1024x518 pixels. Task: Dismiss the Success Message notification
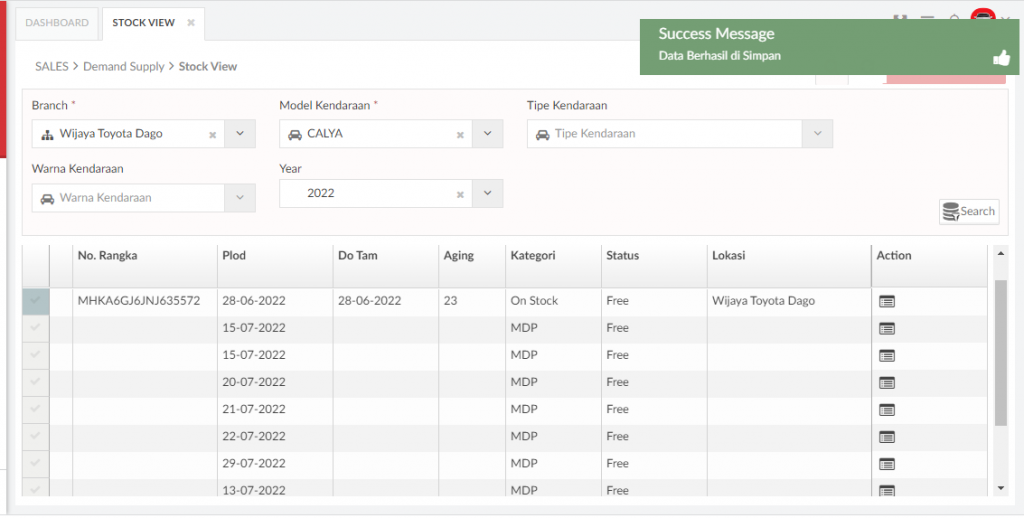[x=829, y=46]
